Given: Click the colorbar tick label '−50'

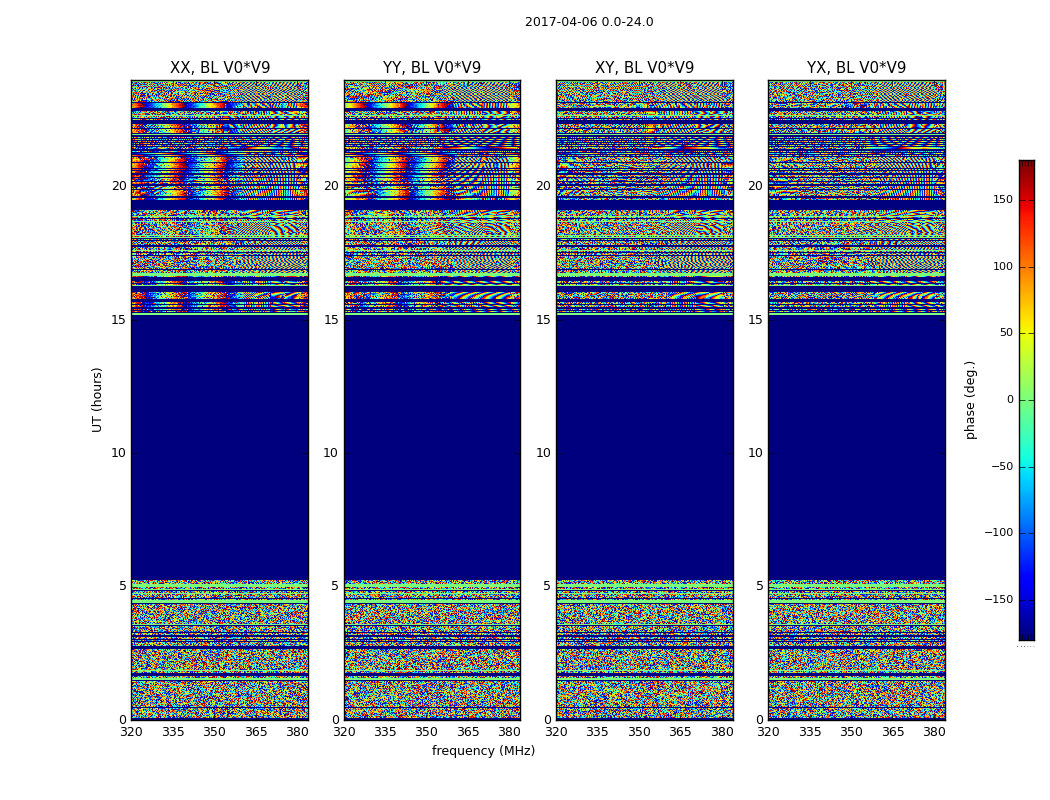Looking at the screenshot, I should point(1002,467).
